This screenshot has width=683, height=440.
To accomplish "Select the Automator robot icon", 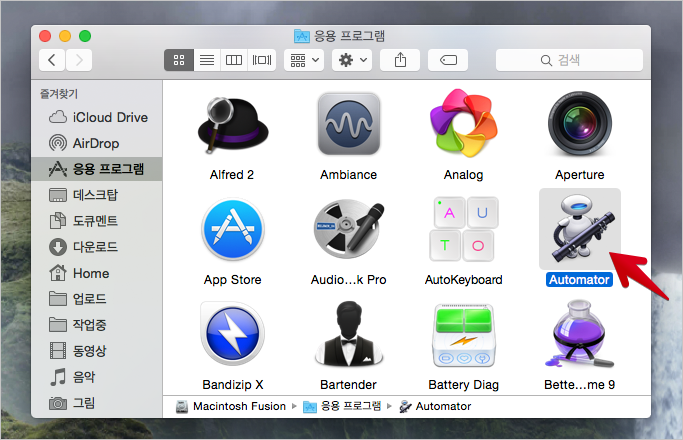I will click(580, 229).
